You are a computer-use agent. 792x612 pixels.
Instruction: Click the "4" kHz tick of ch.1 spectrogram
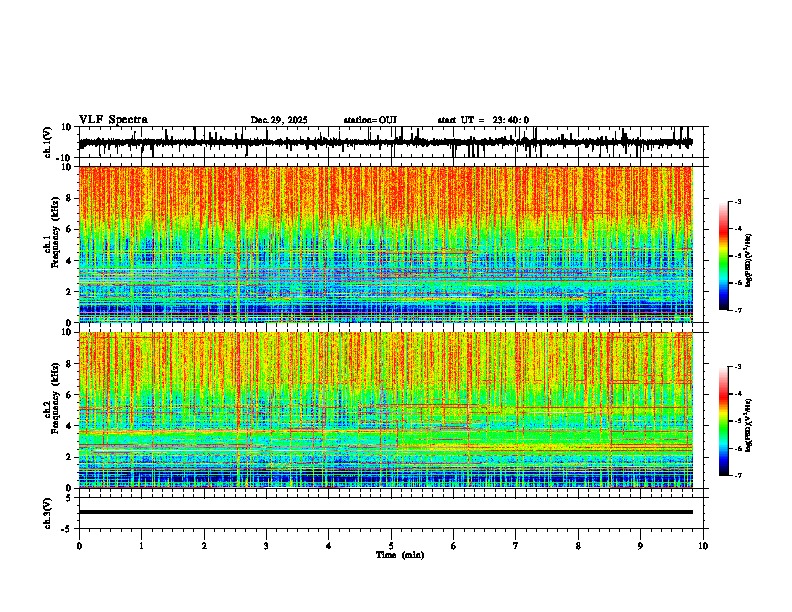click(x=70, y=261)
